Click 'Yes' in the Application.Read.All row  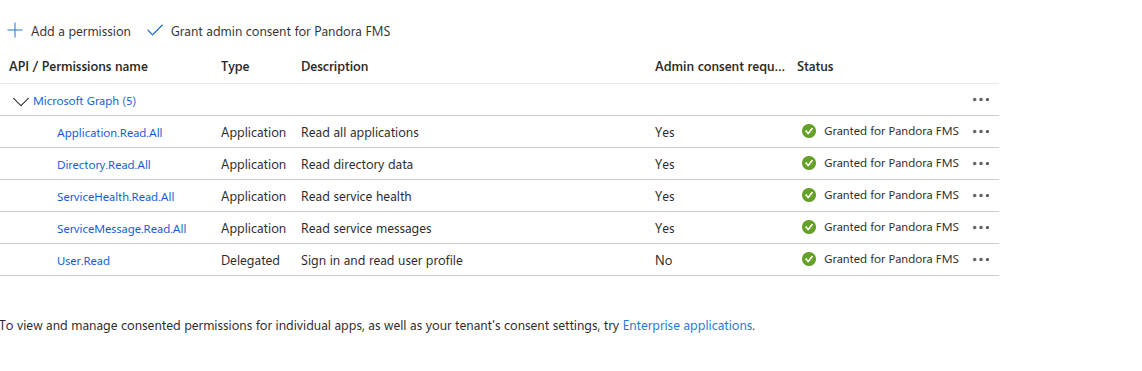click(x=665, y=133)
